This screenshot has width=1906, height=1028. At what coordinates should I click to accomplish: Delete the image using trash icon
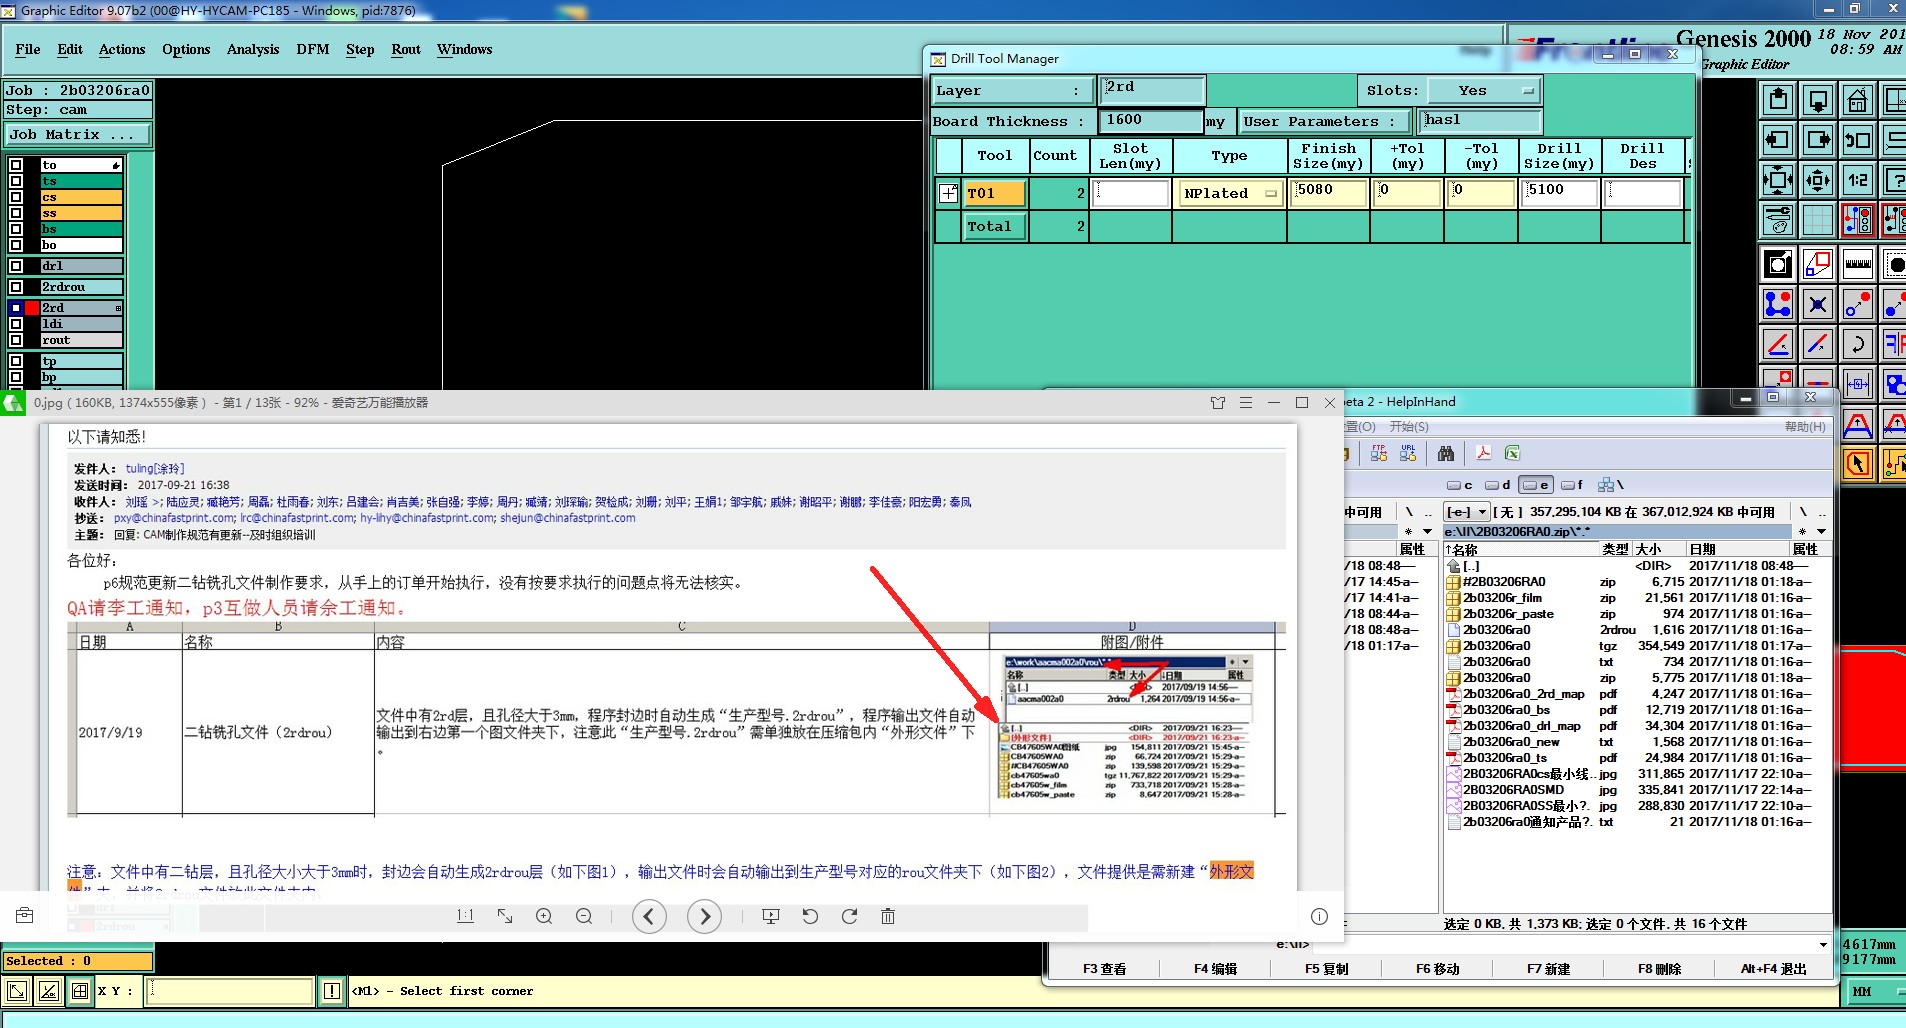[888, 916]
